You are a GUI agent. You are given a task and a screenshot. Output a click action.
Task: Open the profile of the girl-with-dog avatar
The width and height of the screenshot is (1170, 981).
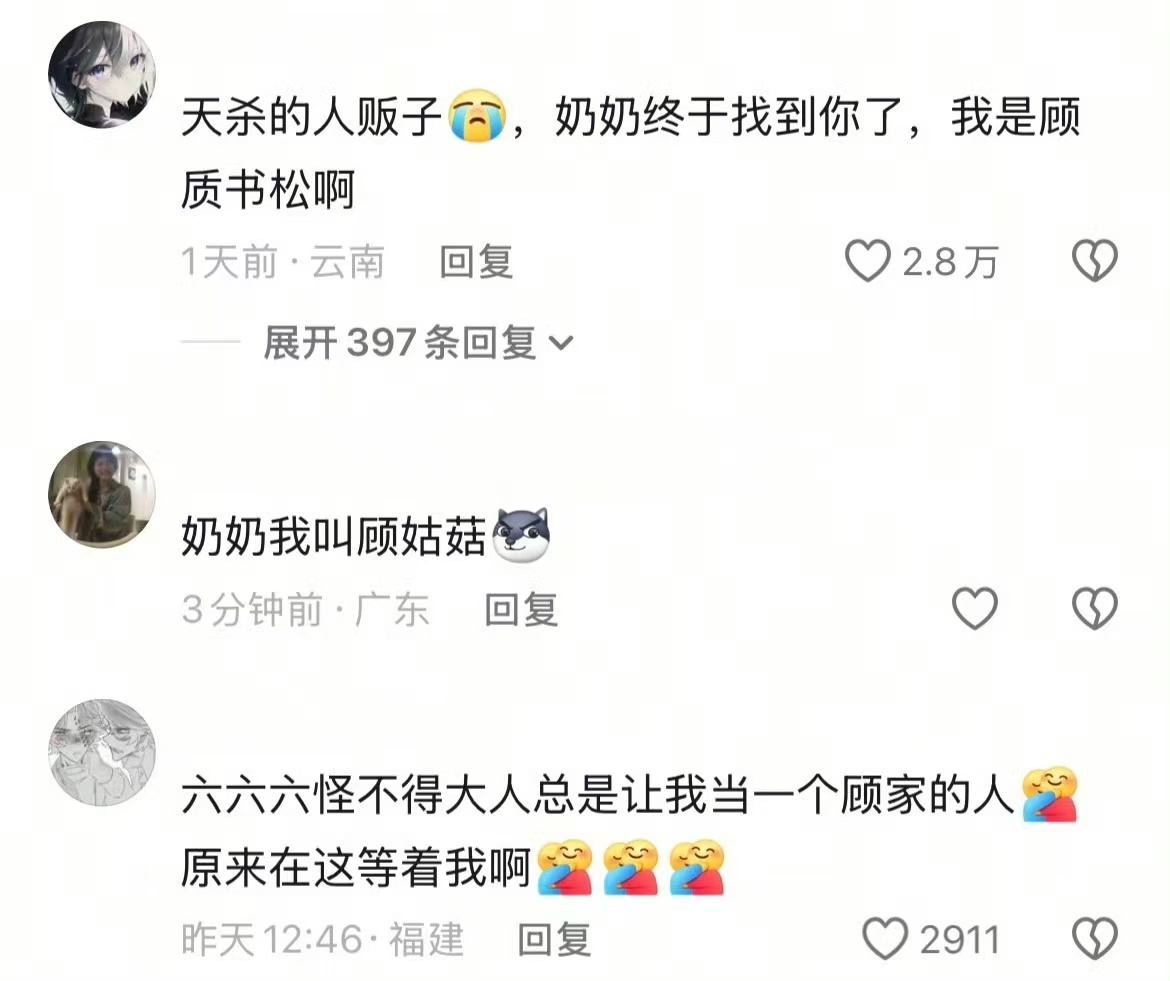click(102, 494)
